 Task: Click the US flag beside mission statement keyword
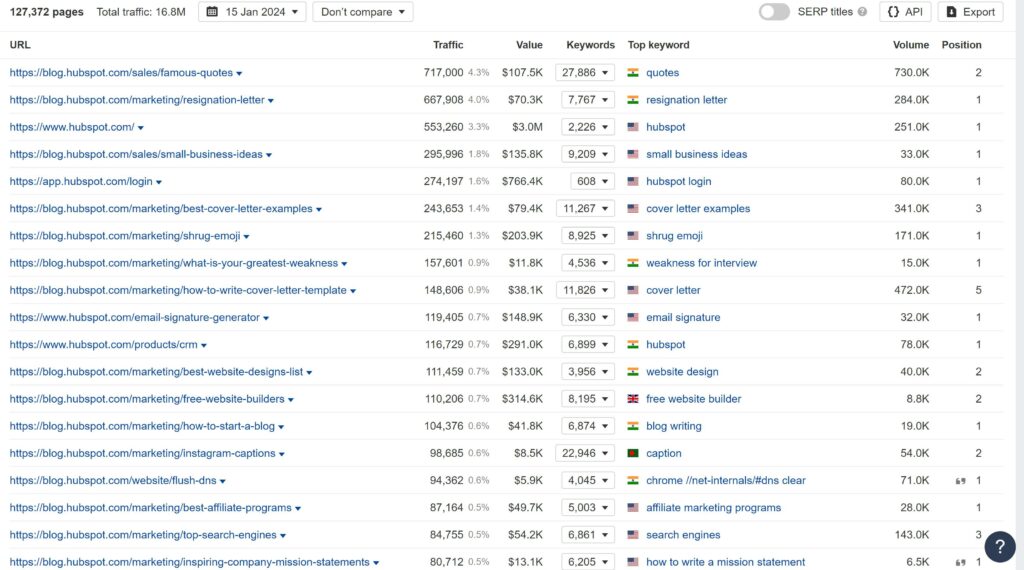(x=633, y=562)
